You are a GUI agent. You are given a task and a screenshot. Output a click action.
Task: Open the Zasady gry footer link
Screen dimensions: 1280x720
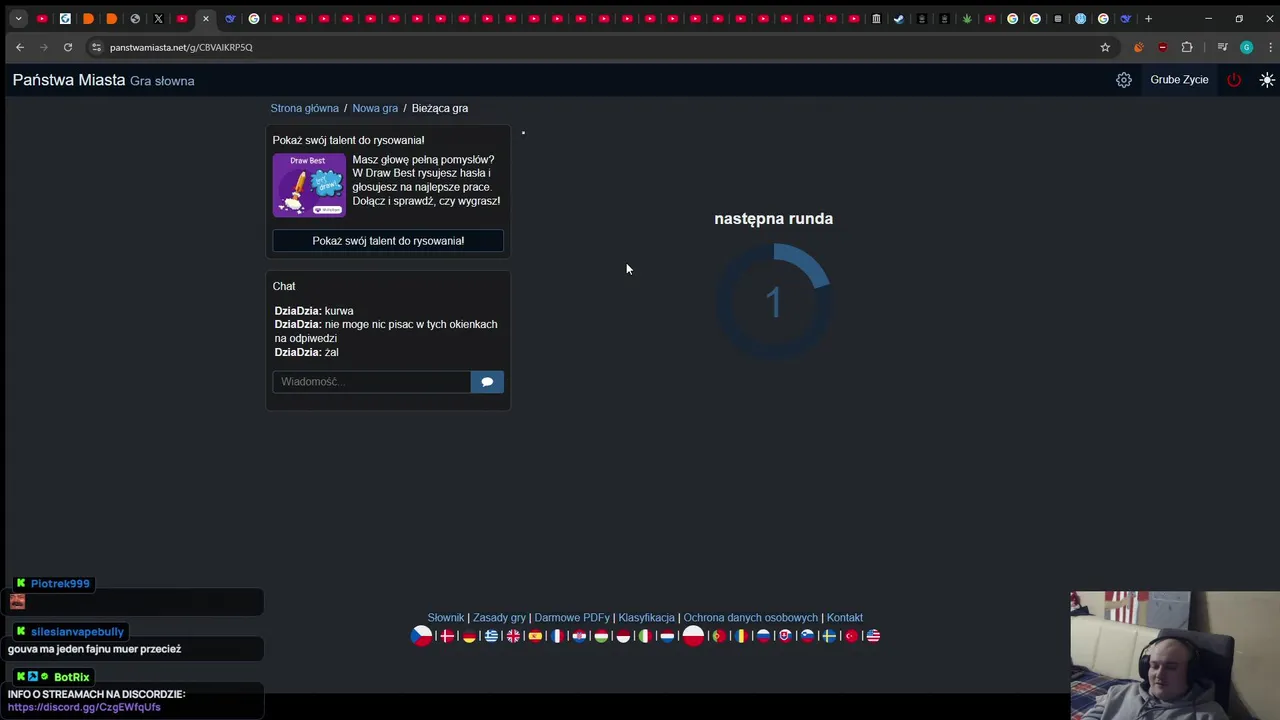click(499, 618)
